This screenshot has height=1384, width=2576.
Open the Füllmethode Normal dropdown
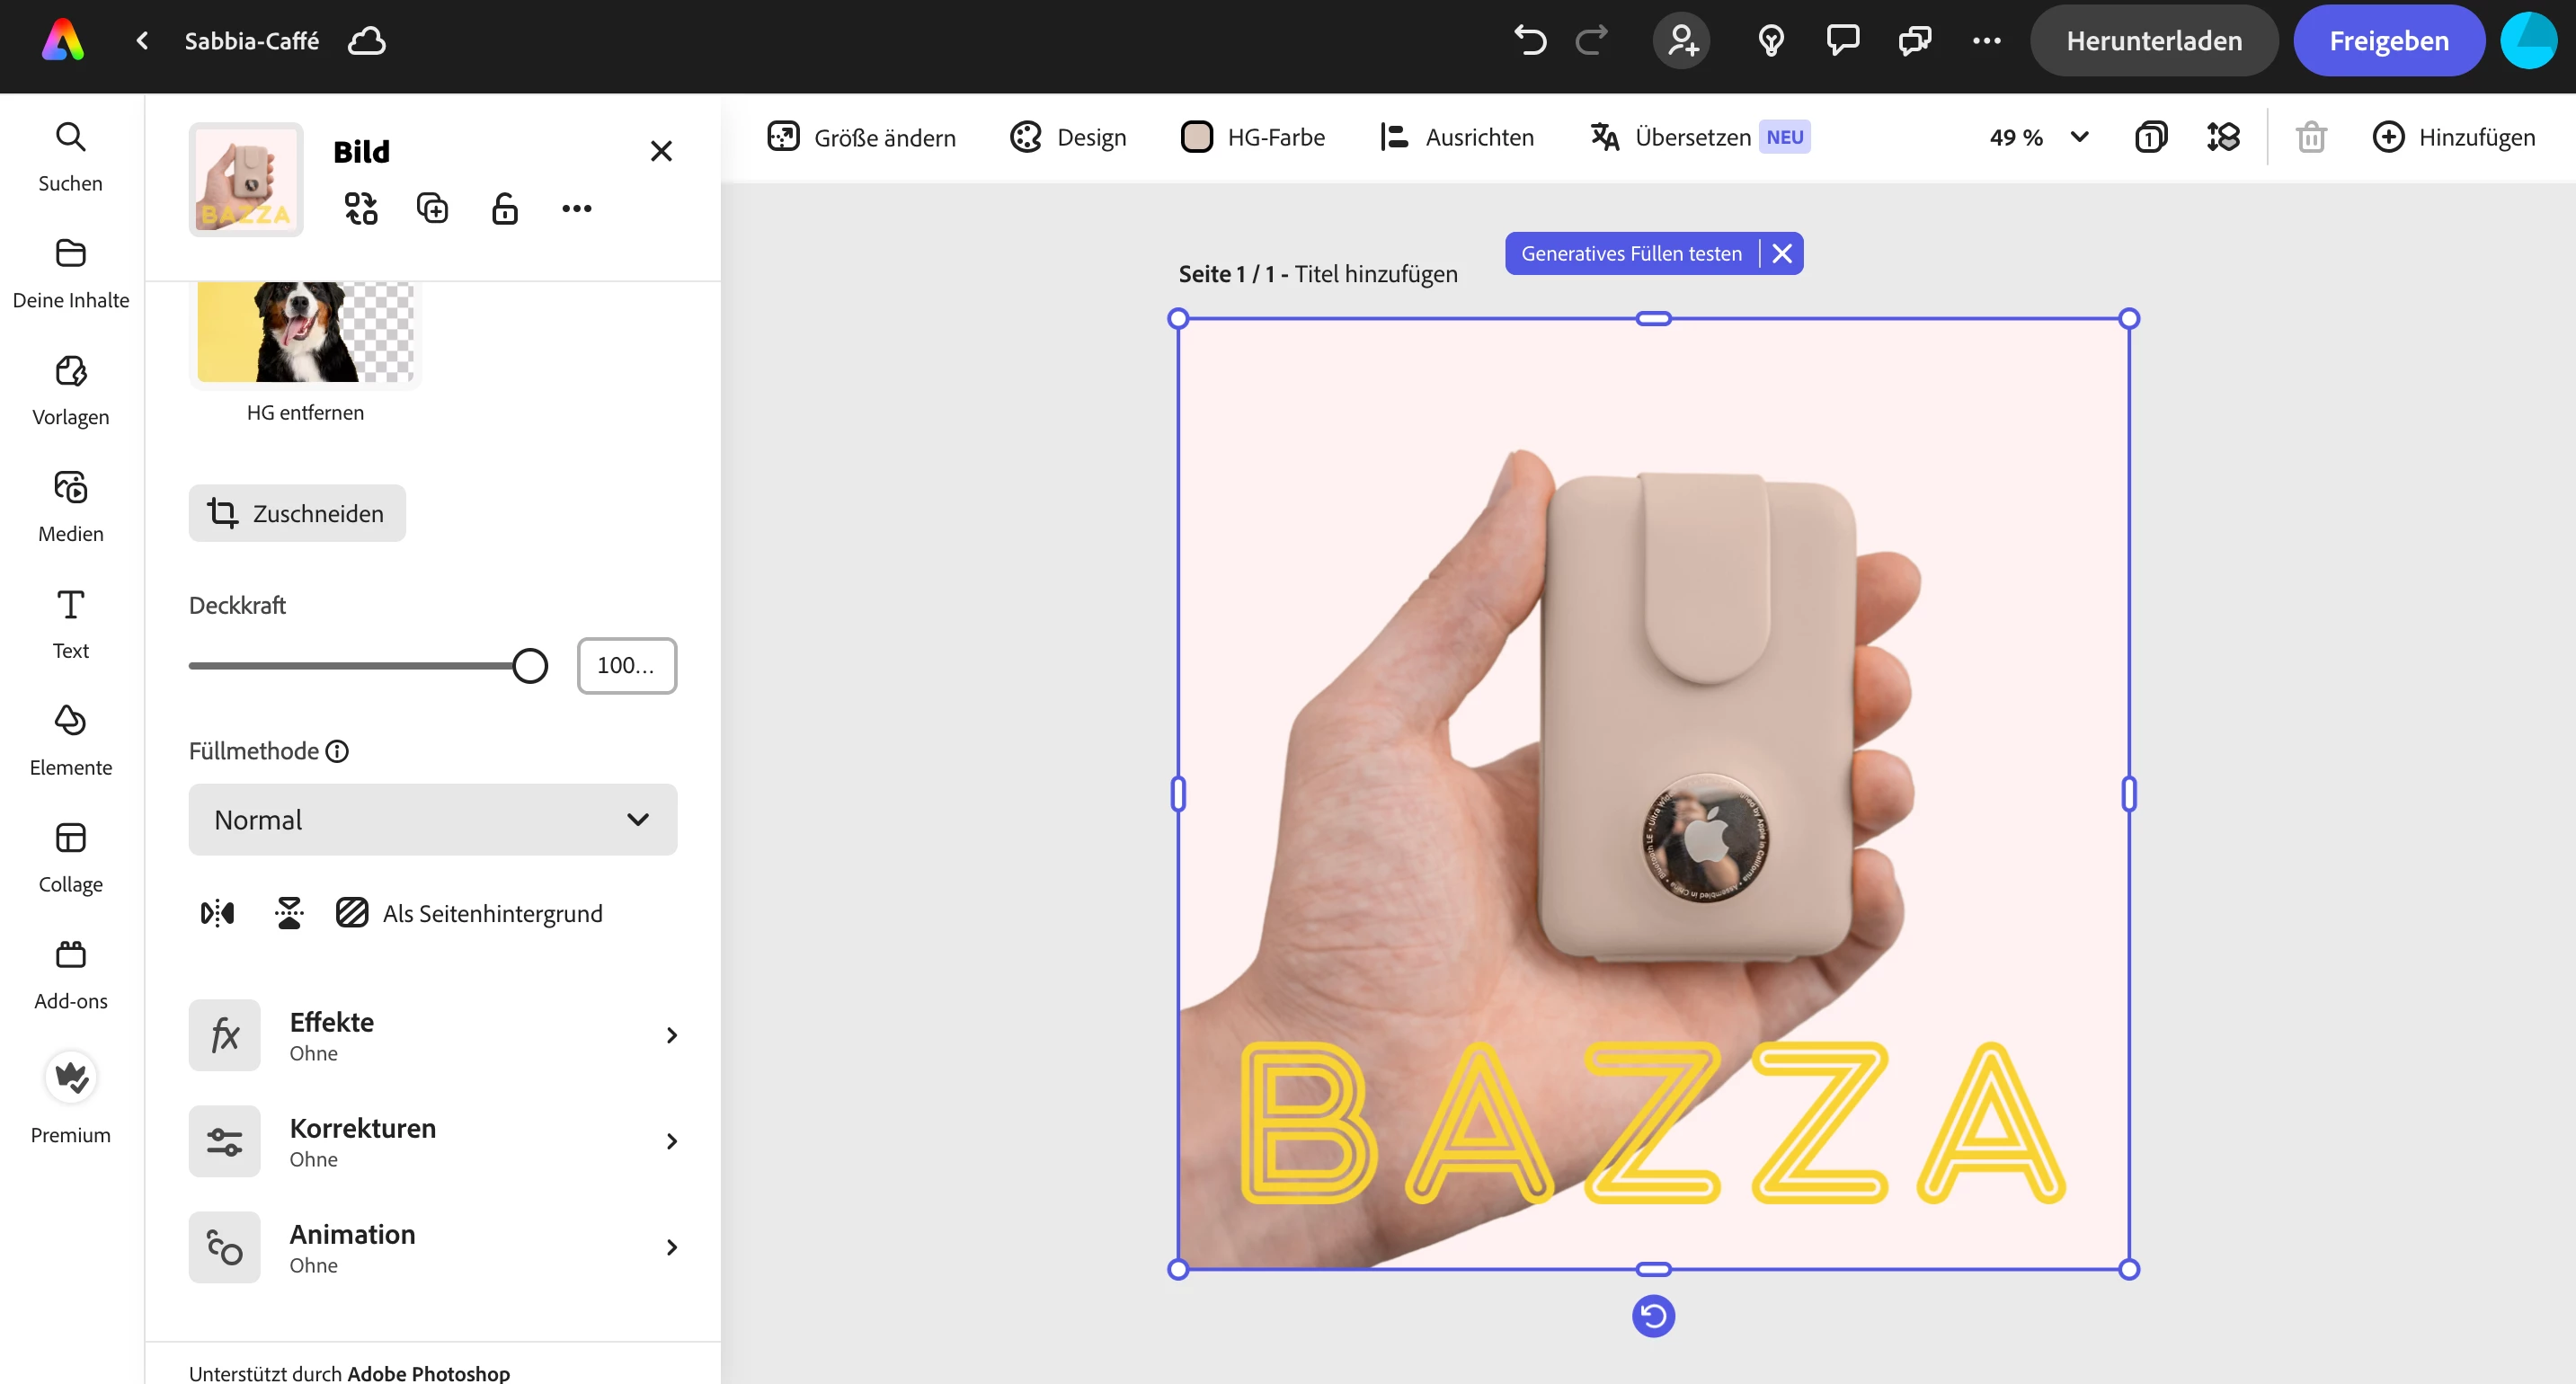432,820
